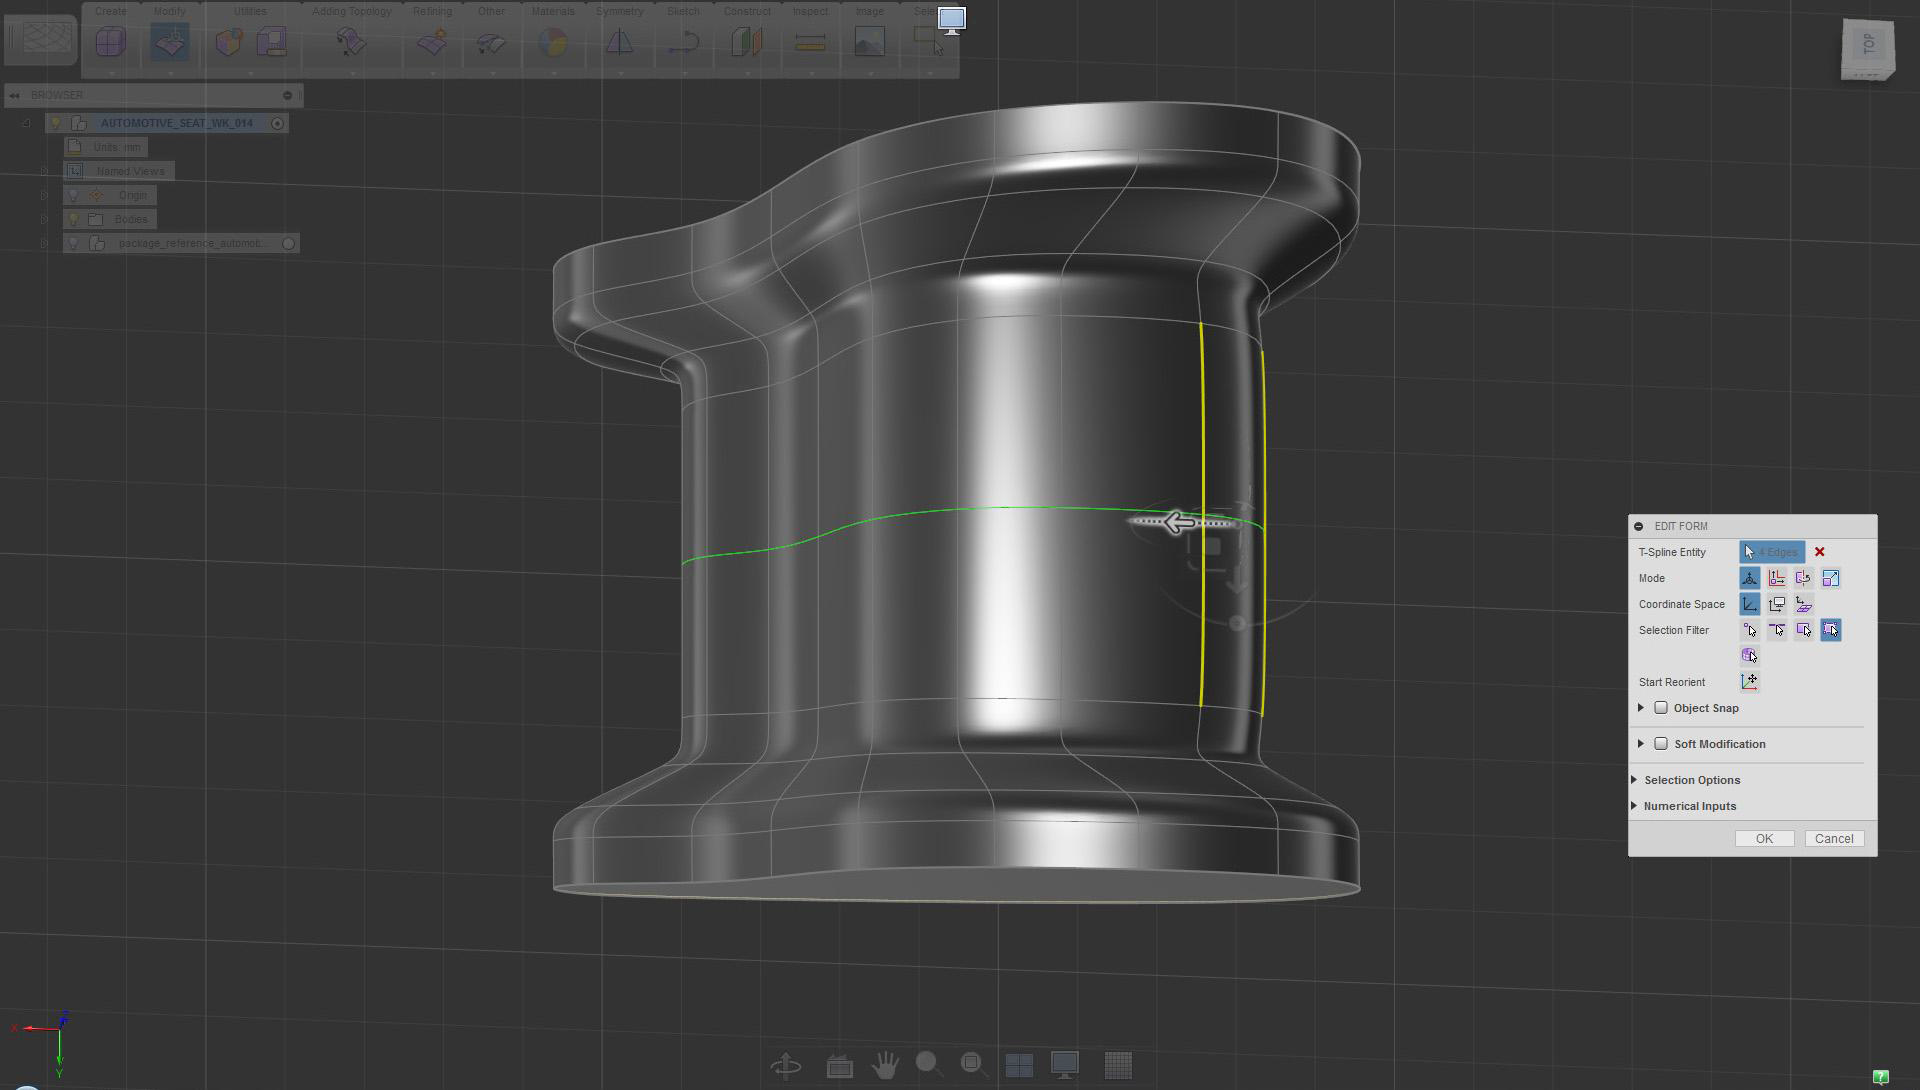
Task: Toggle visibility bulb of Bodies folder
Action: 73,219
